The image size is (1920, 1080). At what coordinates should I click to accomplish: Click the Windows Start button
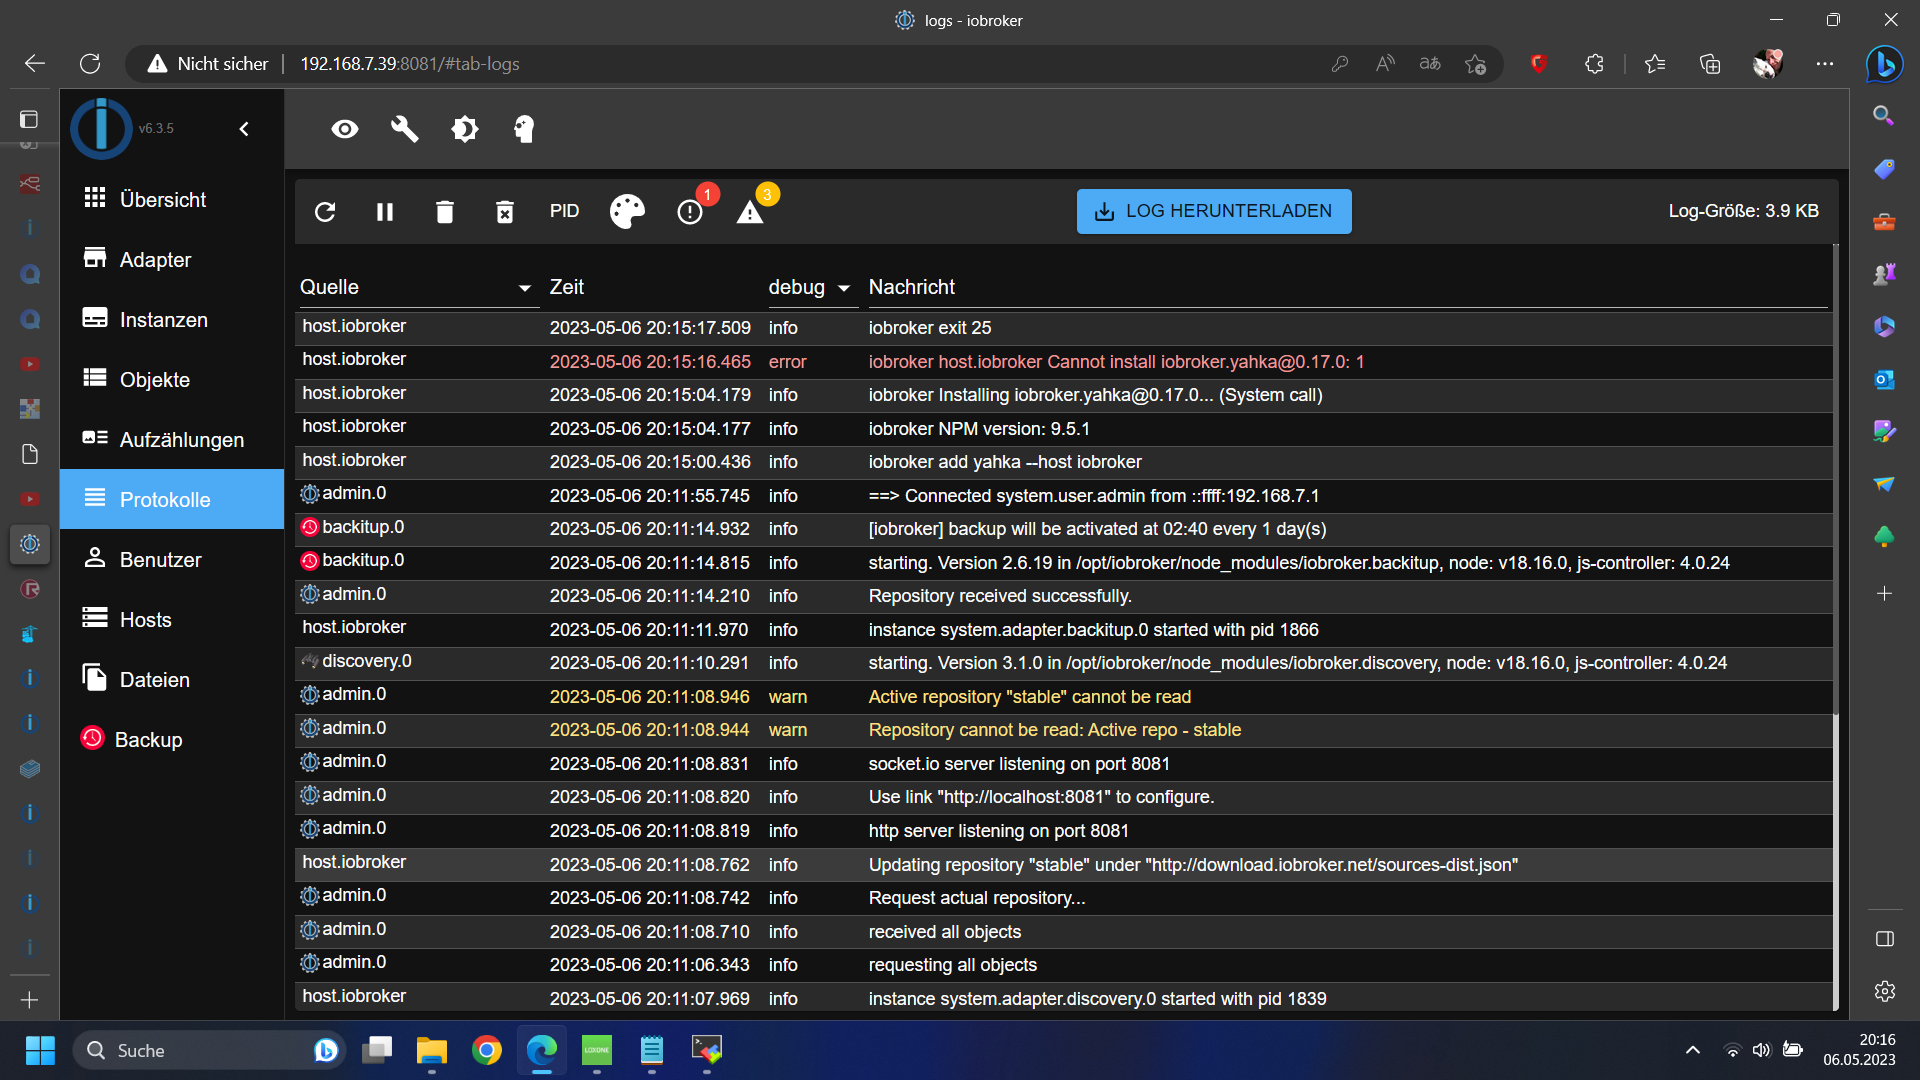pos(40,1050)
